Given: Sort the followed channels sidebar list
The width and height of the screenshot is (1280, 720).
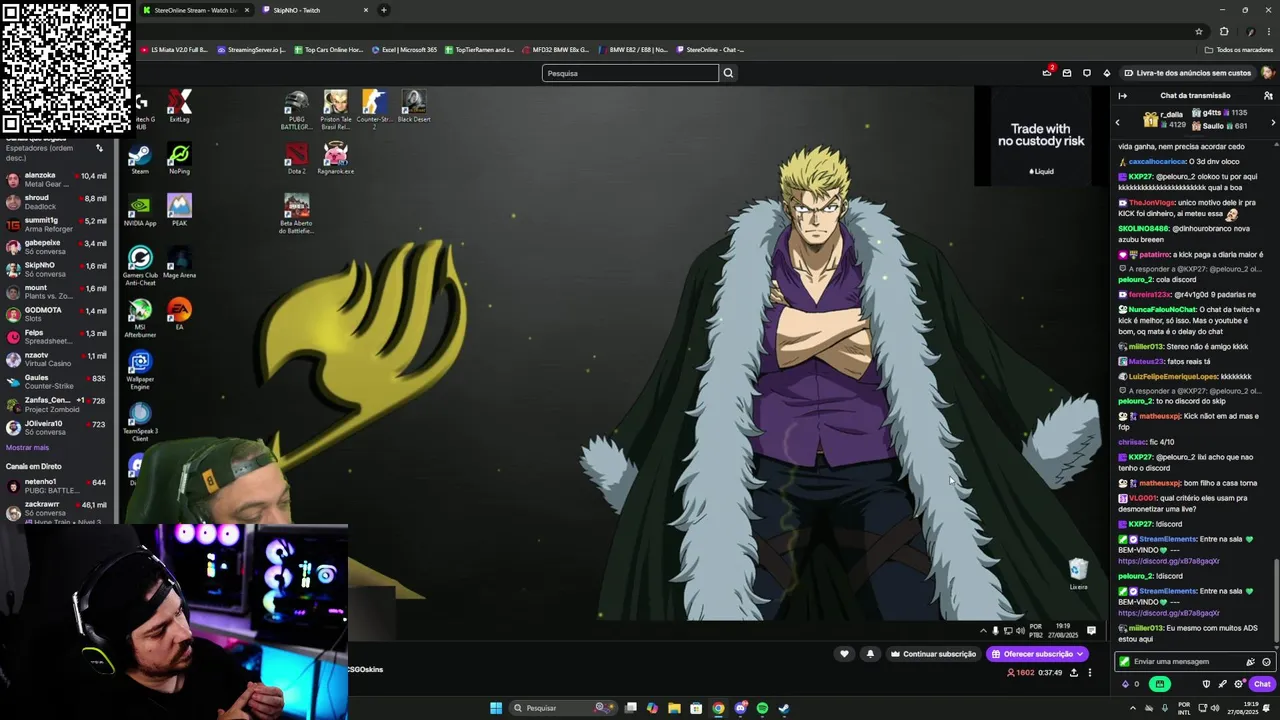Looking at the screenshot, I should [99, 148].
